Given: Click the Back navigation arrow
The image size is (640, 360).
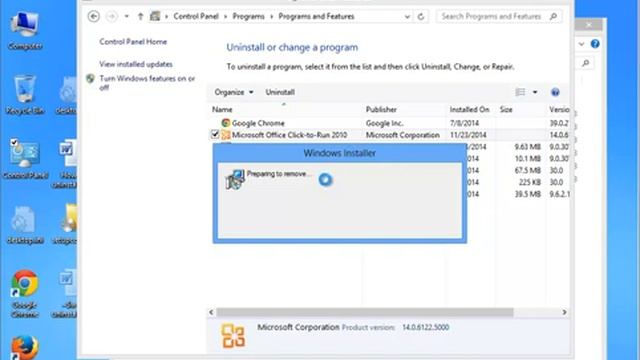Looking at the screenshot, I should click(93, 16).
